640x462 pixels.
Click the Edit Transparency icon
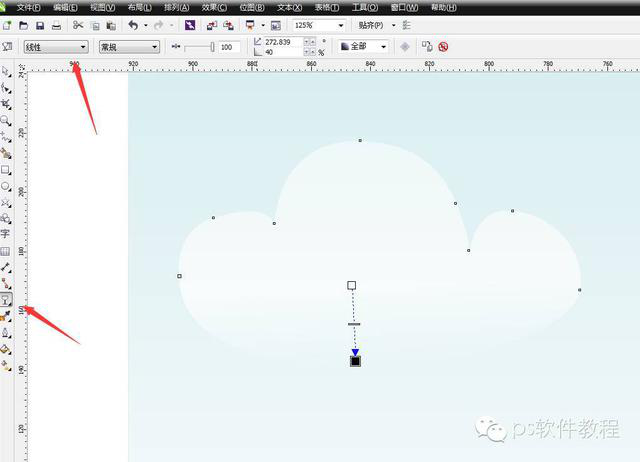(x=7, y=47)
